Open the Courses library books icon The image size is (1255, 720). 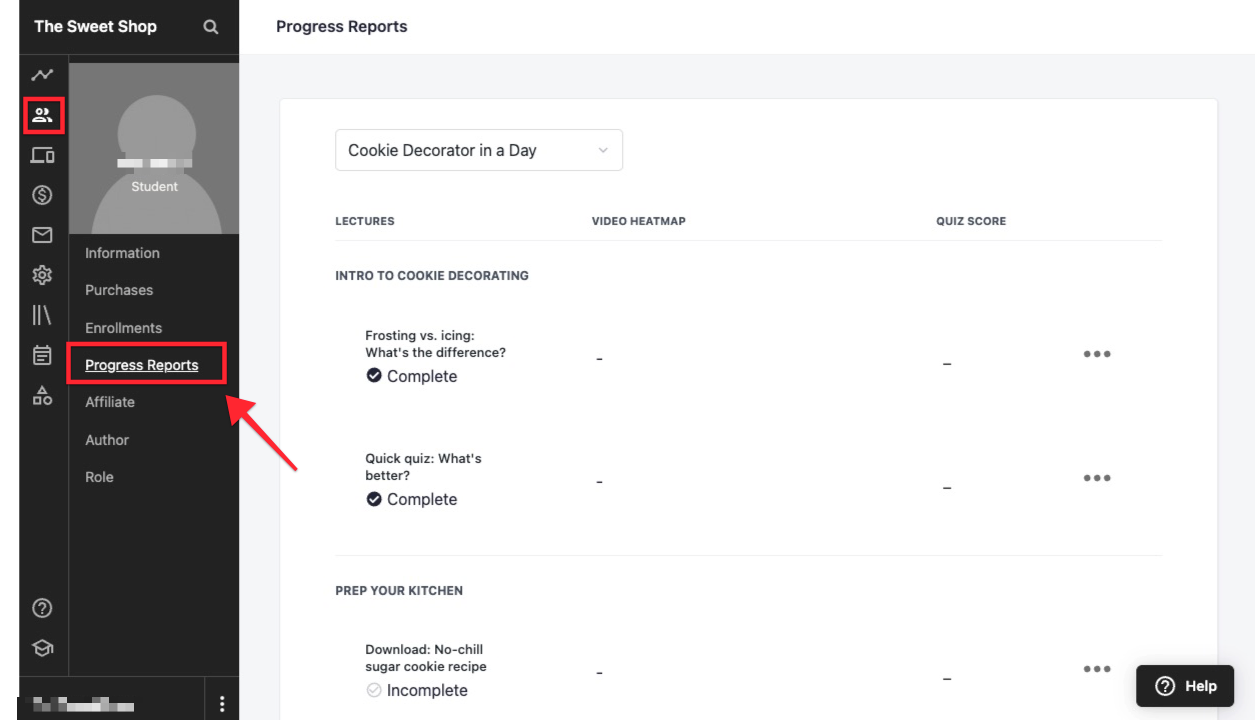pos(42,315)
